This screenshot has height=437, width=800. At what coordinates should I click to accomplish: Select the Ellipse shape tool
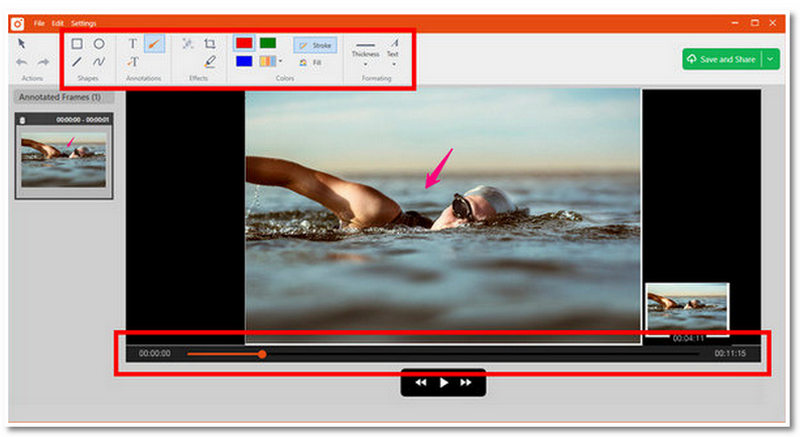[99, 44]
